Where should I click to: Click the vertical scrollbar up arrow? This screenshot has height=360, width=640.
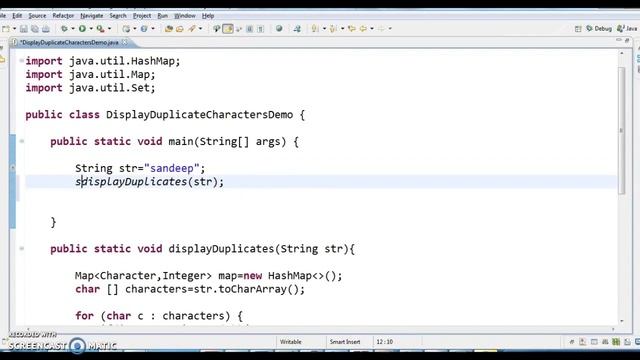click(x=622, y=53)
